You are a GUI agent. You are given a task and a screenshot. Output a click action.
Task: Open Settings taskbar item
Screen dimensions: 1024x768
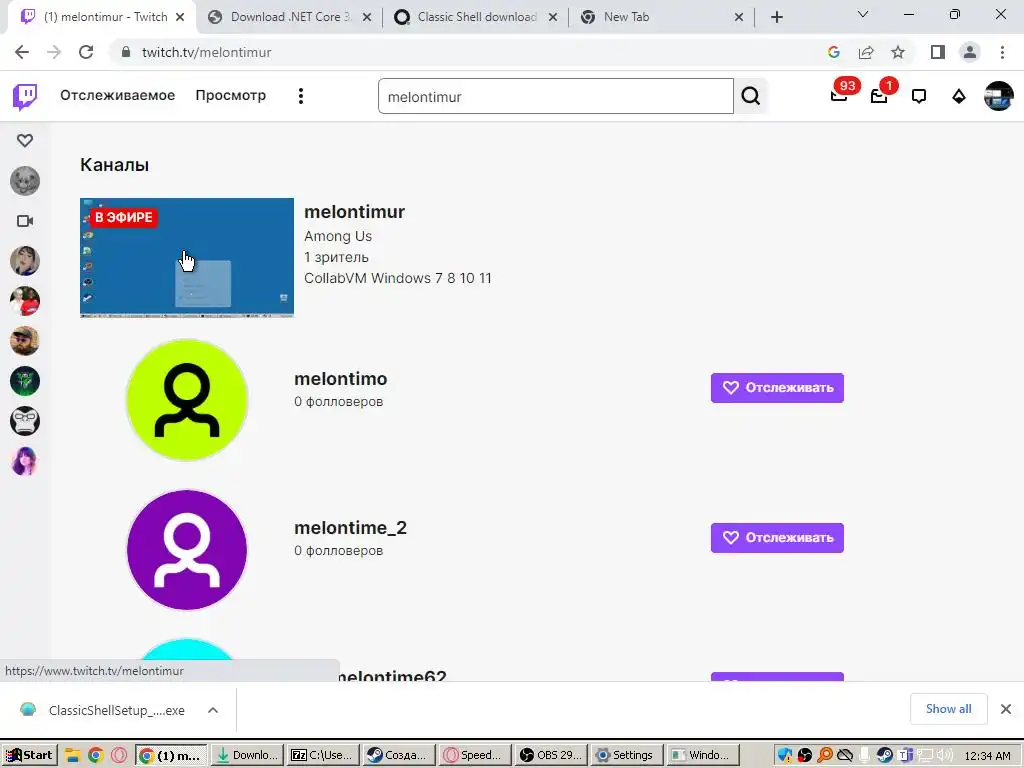(626, 756)
